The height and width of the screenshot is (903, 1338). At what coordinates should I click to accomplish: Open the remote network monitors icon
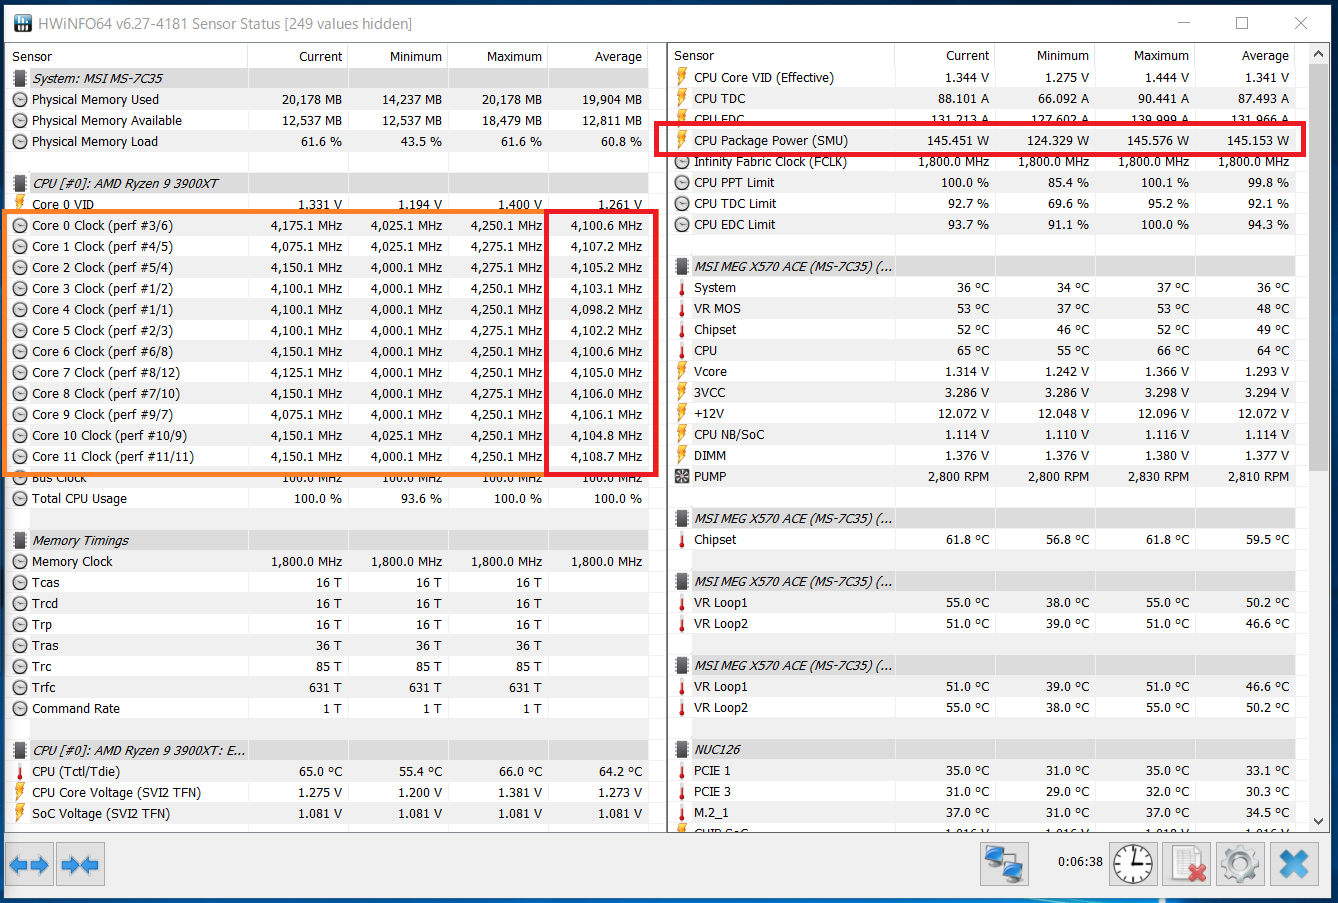coord(1003,864)
